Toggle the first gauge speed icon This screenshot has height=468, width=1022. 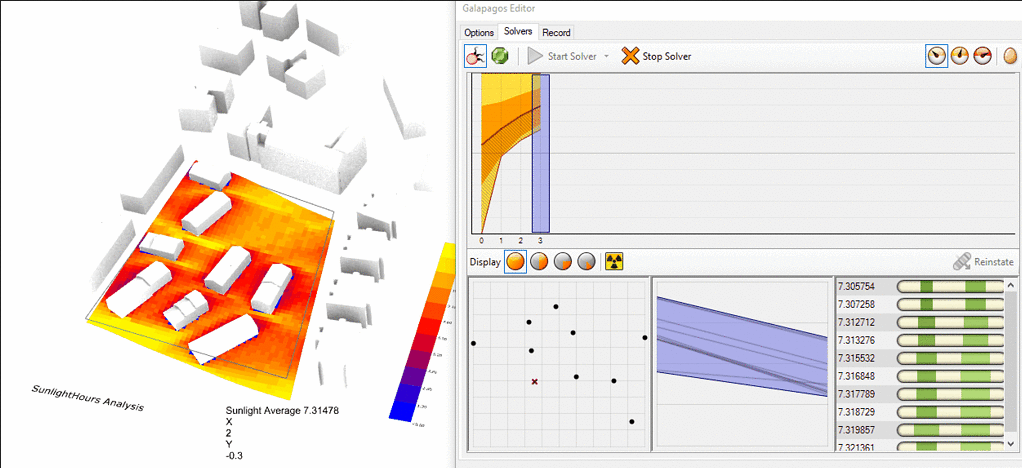coord(936,56)
